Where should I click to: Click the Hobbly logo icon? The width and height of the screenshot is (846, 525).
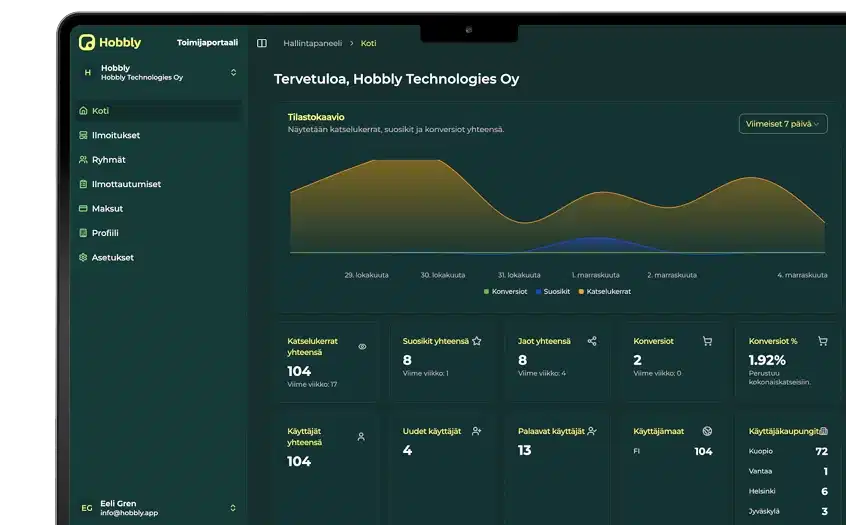click(x=86, y=42)
